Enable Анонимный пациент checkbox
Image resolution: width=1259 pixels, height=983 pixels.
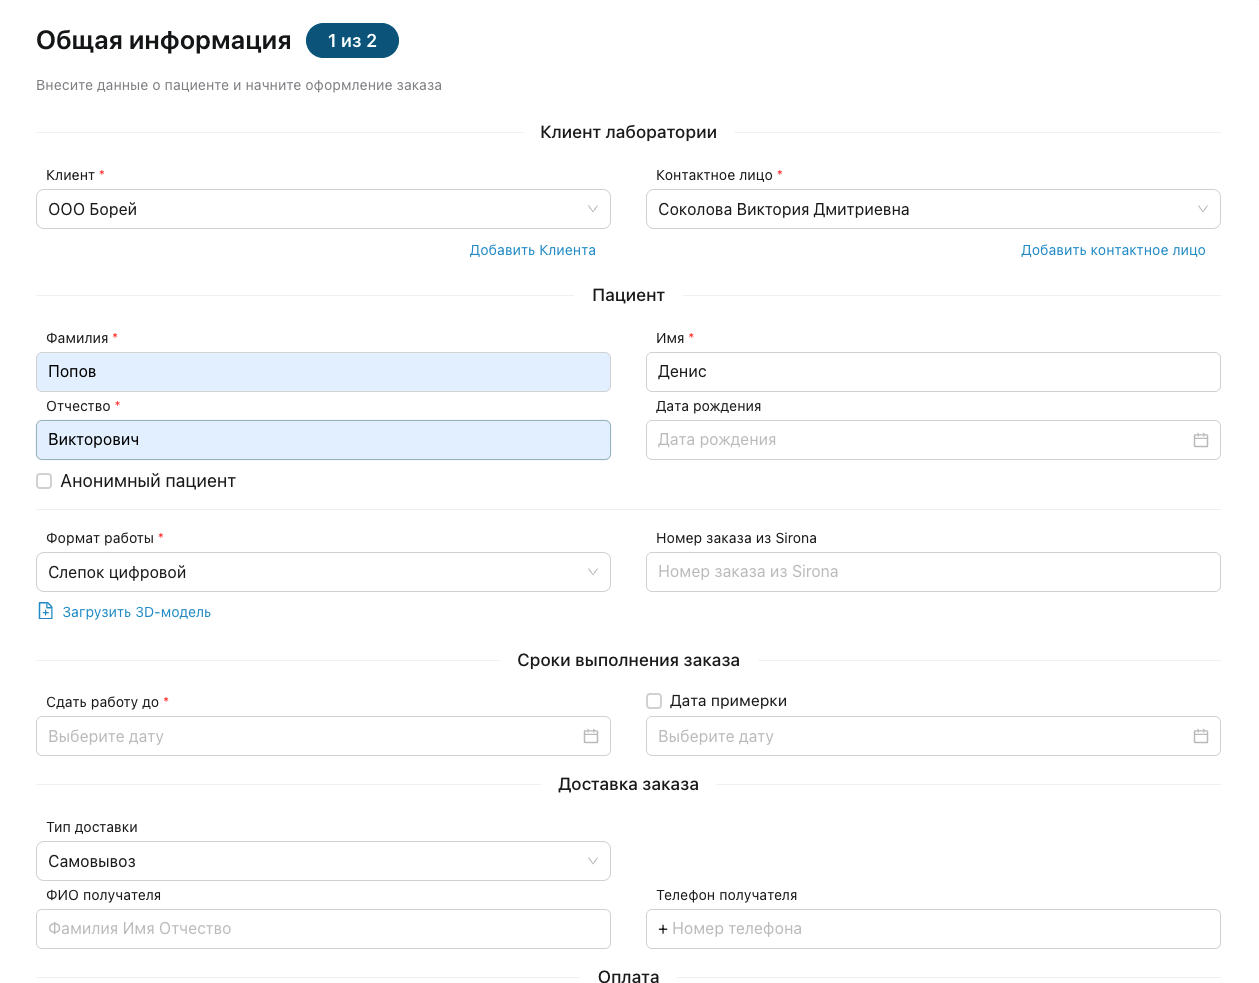(44, 481)
